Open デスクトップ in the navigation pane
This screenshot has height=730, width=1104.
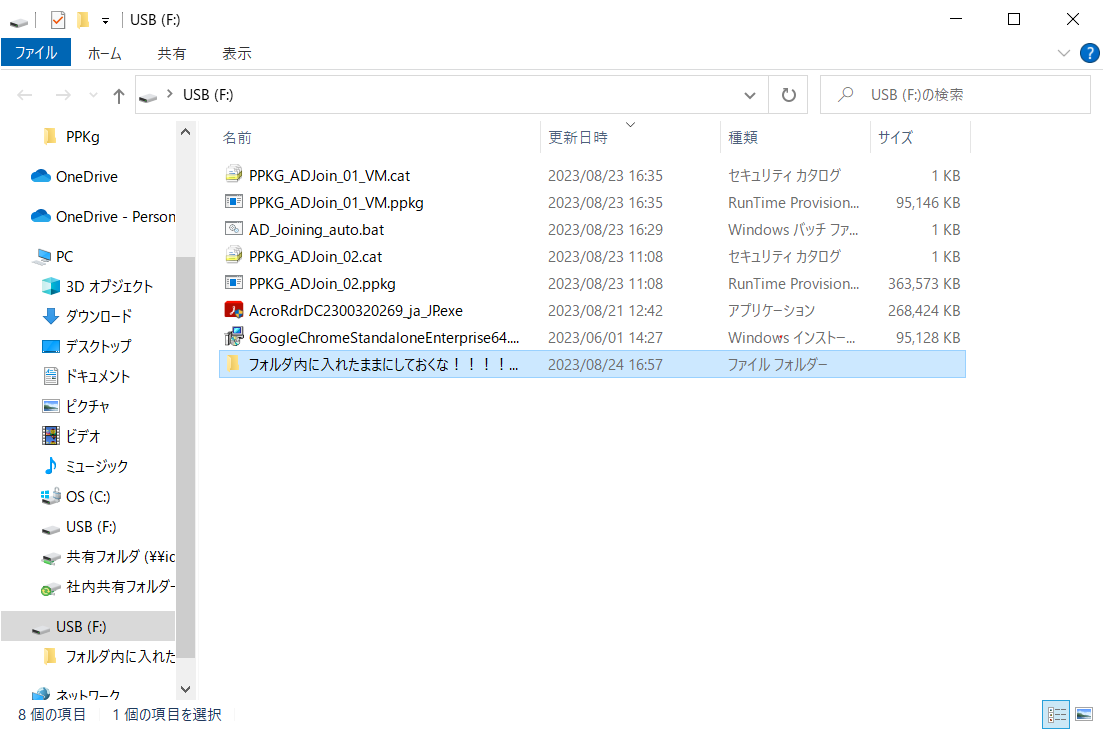(98, 346)
